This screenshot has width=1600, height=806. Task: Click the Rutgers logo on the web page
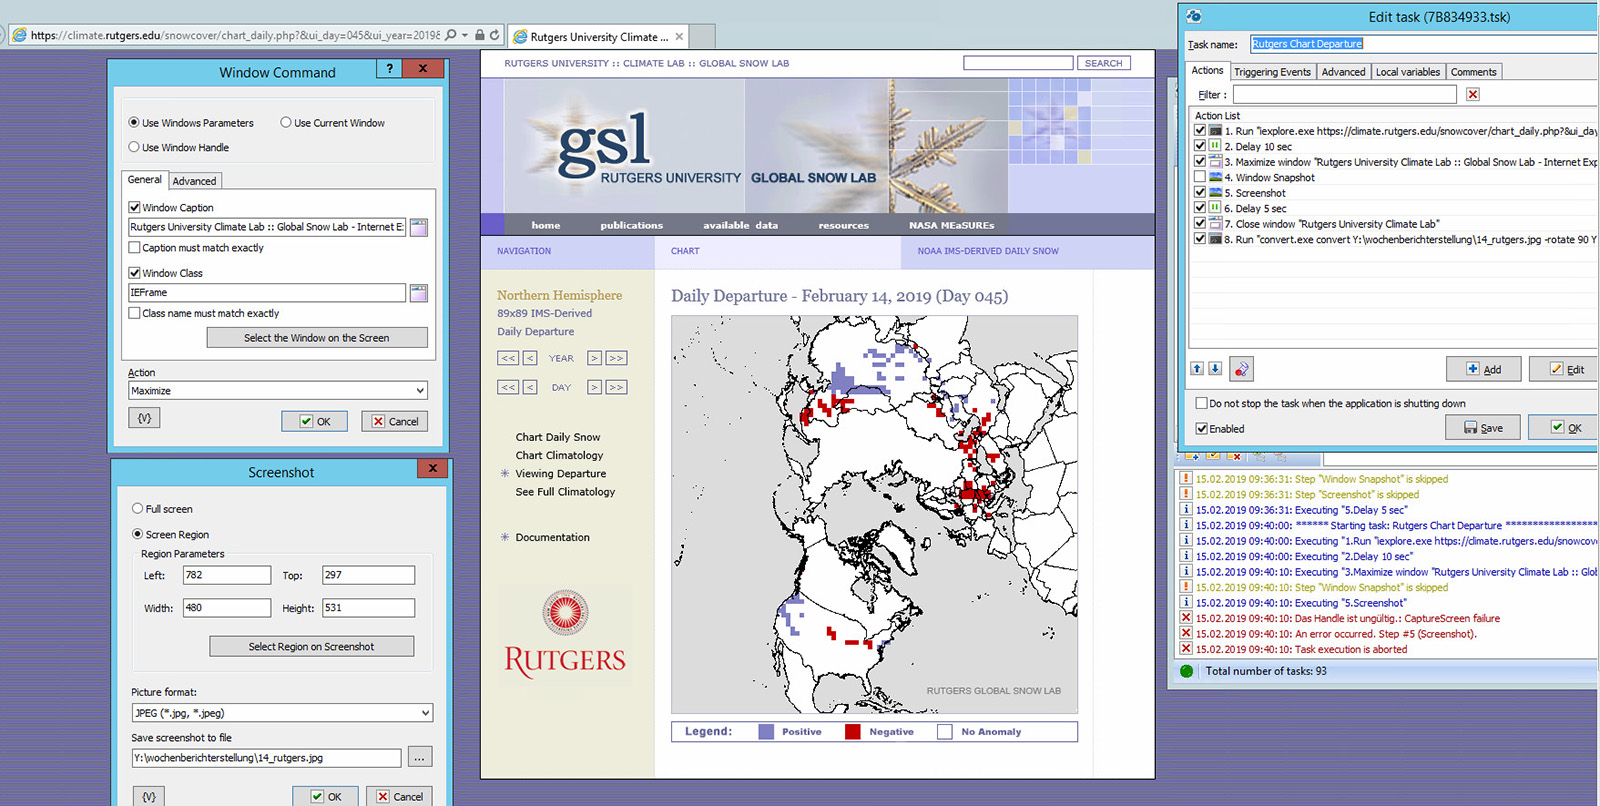tap(565, 635)
